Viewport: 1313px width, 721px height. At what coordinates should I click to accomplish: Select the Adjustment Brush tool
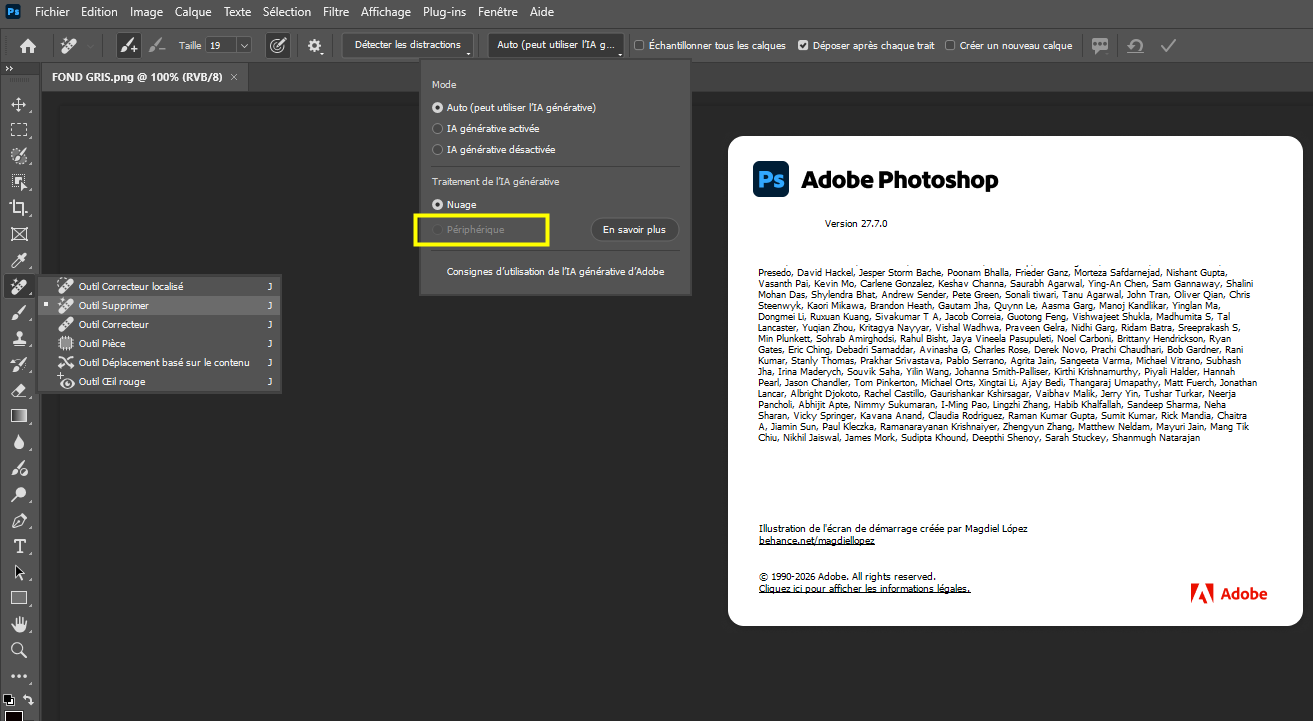pyautogui.click(x=18, y=468)
